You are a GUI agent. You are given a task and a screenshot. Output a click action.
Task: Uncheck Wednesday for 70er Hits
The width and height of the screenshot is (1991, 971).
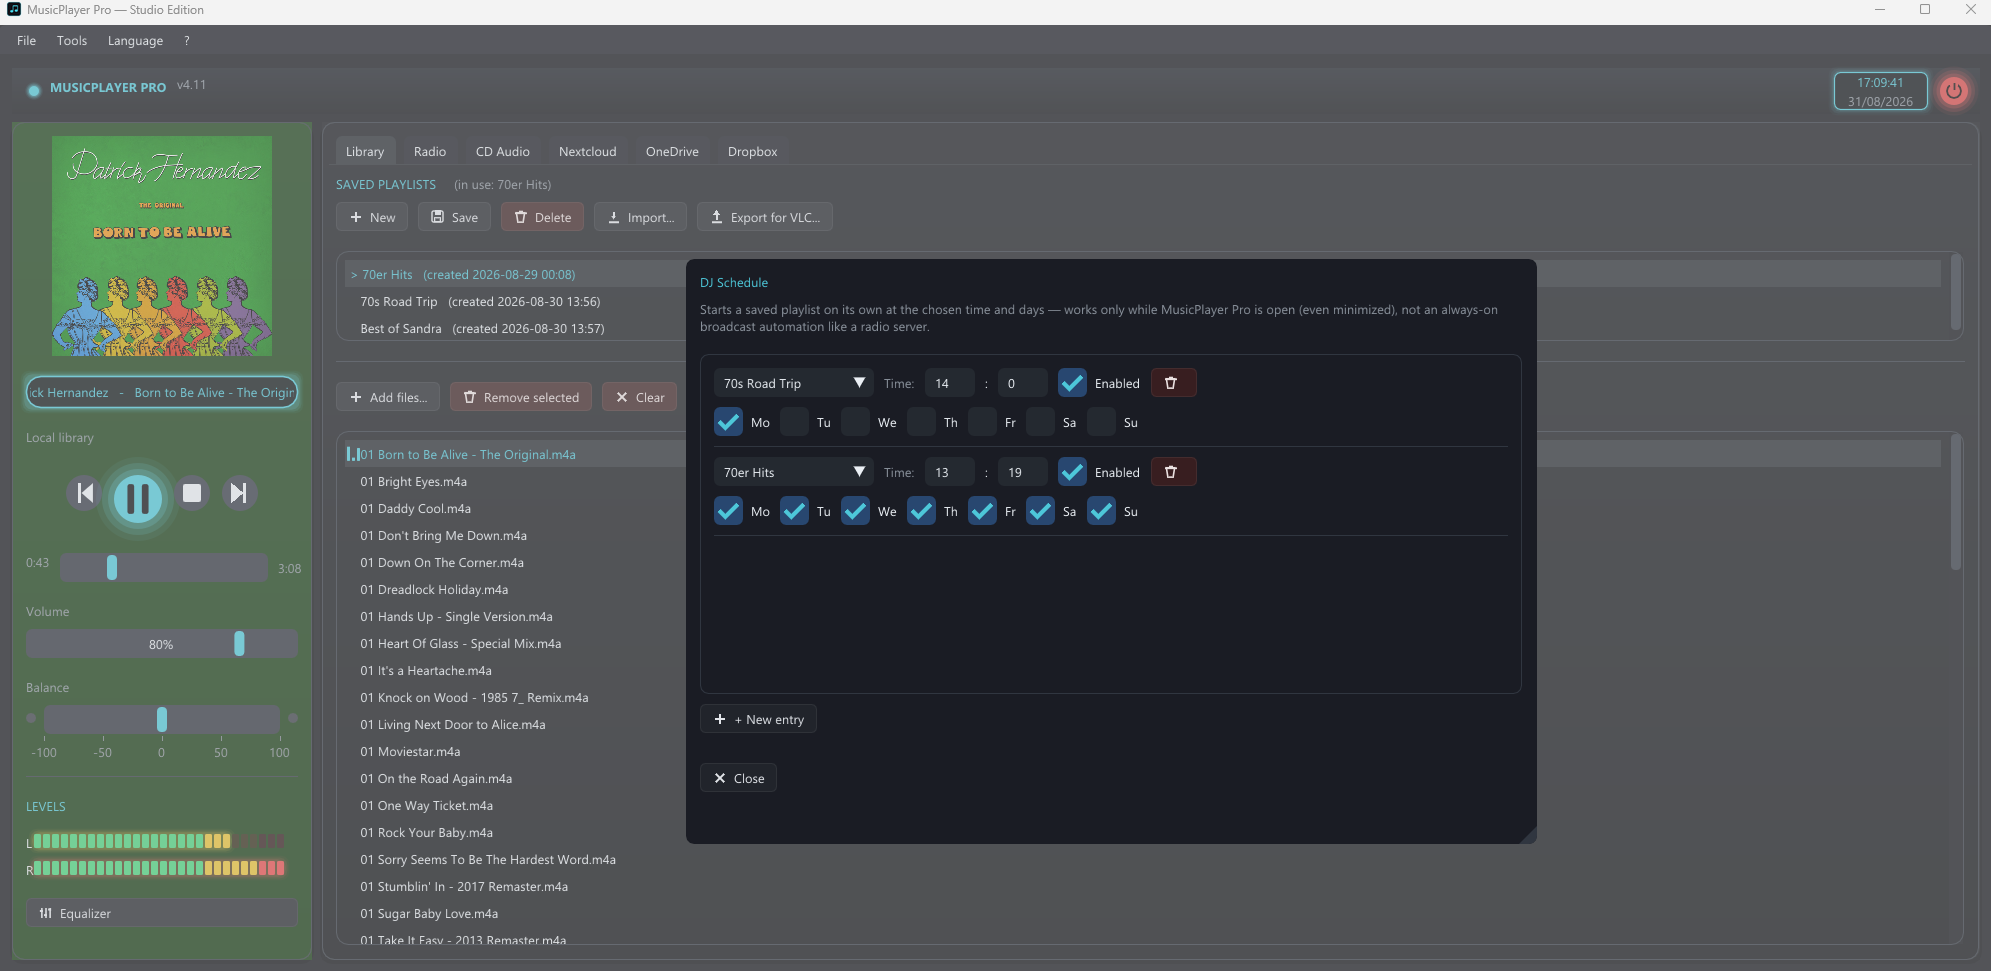pos(855,511)
